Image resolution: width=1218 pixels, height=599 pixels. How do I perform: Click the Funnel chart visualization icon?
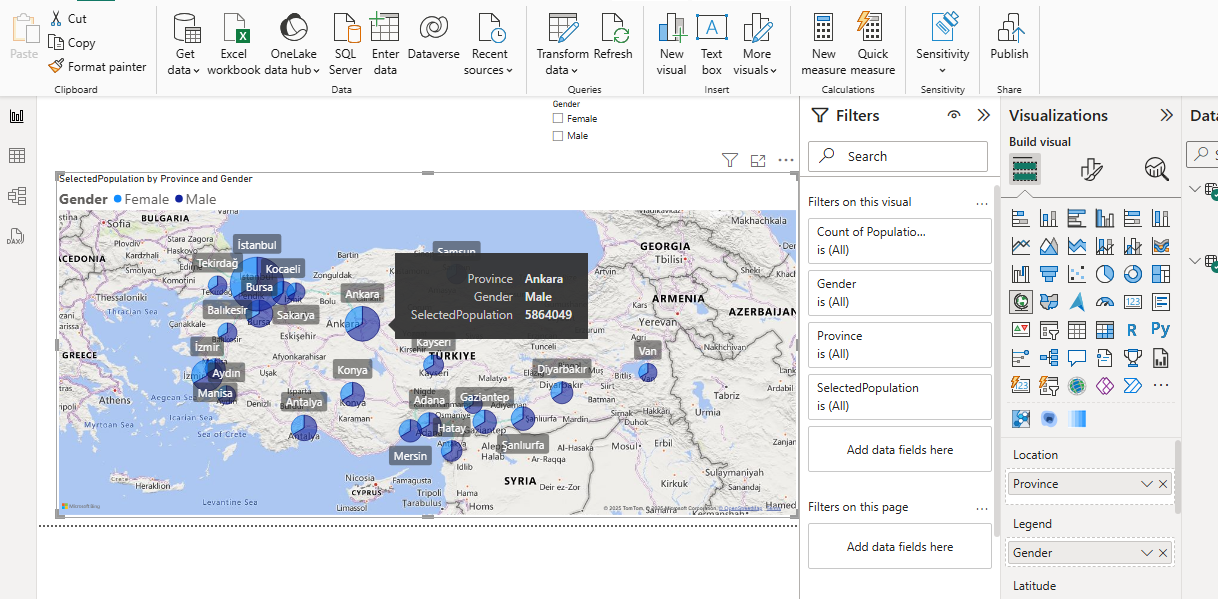point(1049,273)
